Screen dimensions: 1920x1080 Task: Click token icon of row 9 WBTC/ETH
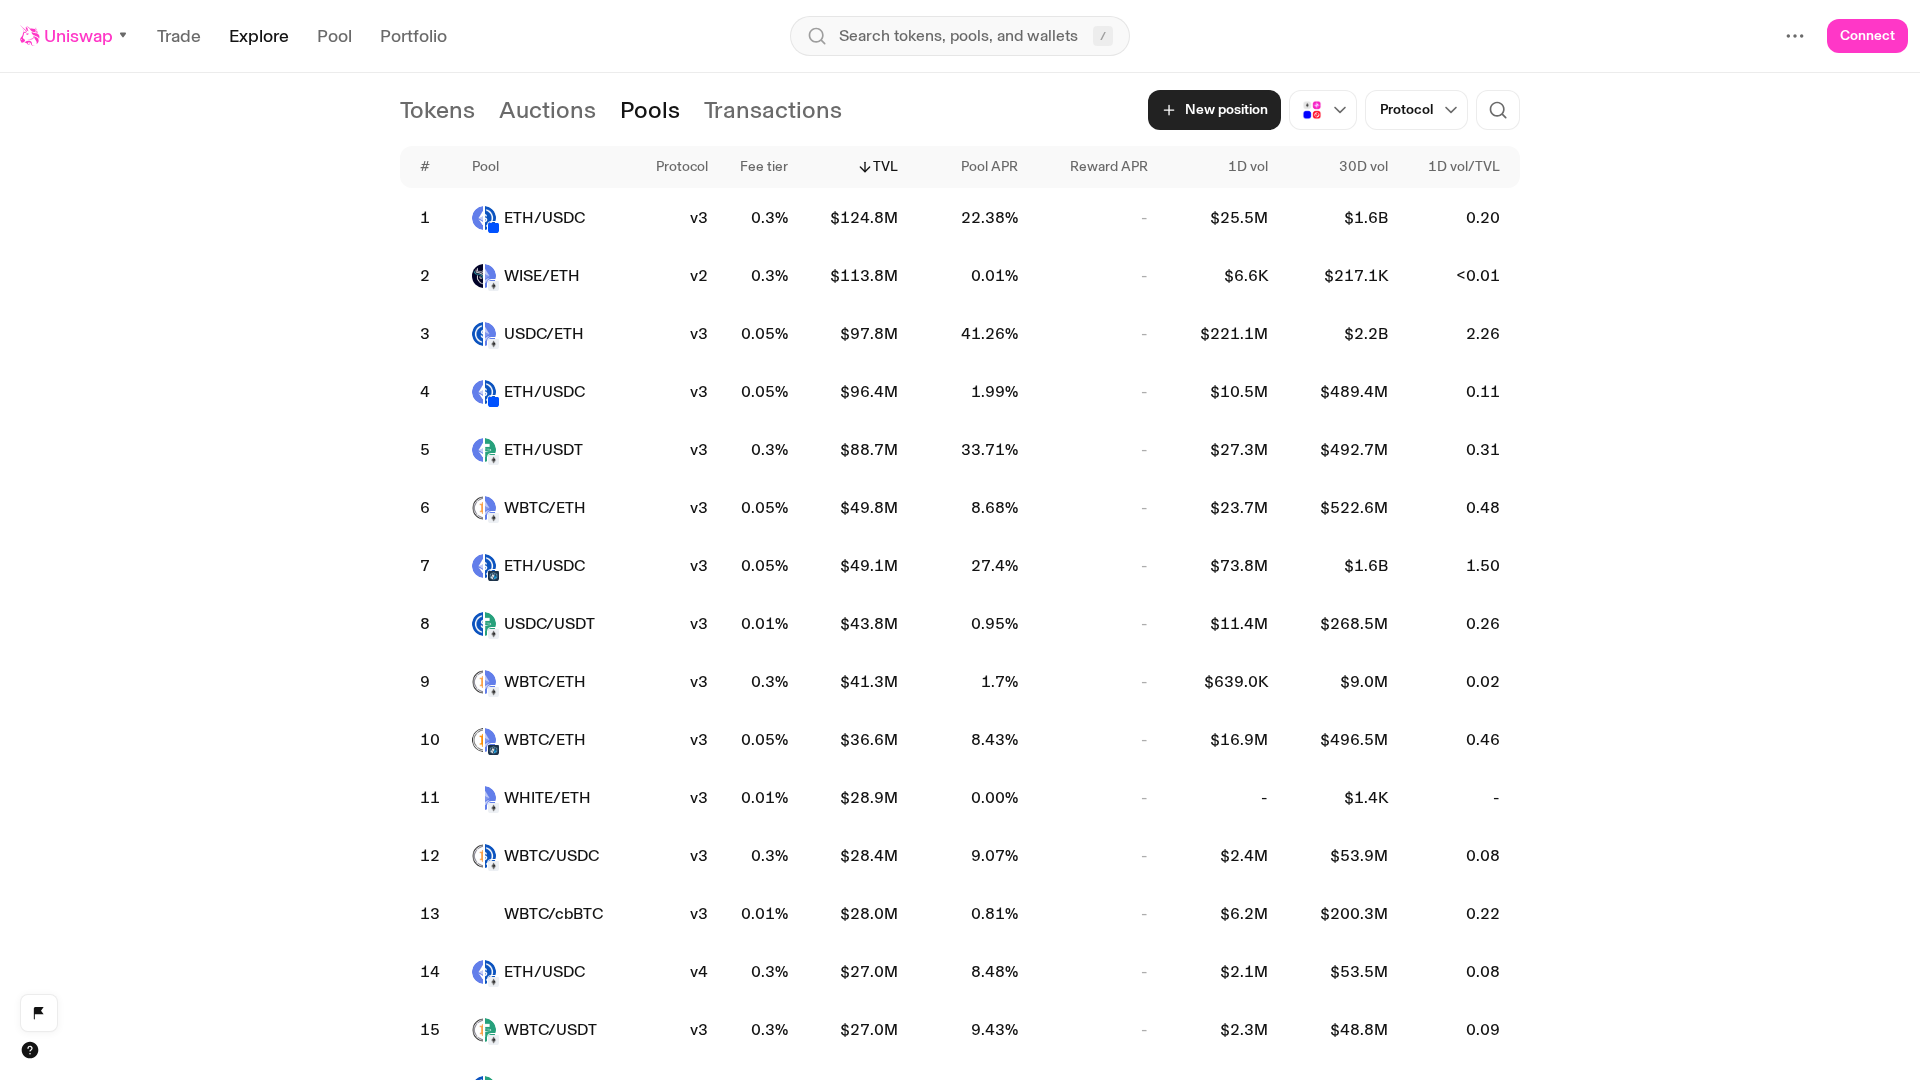484,682
